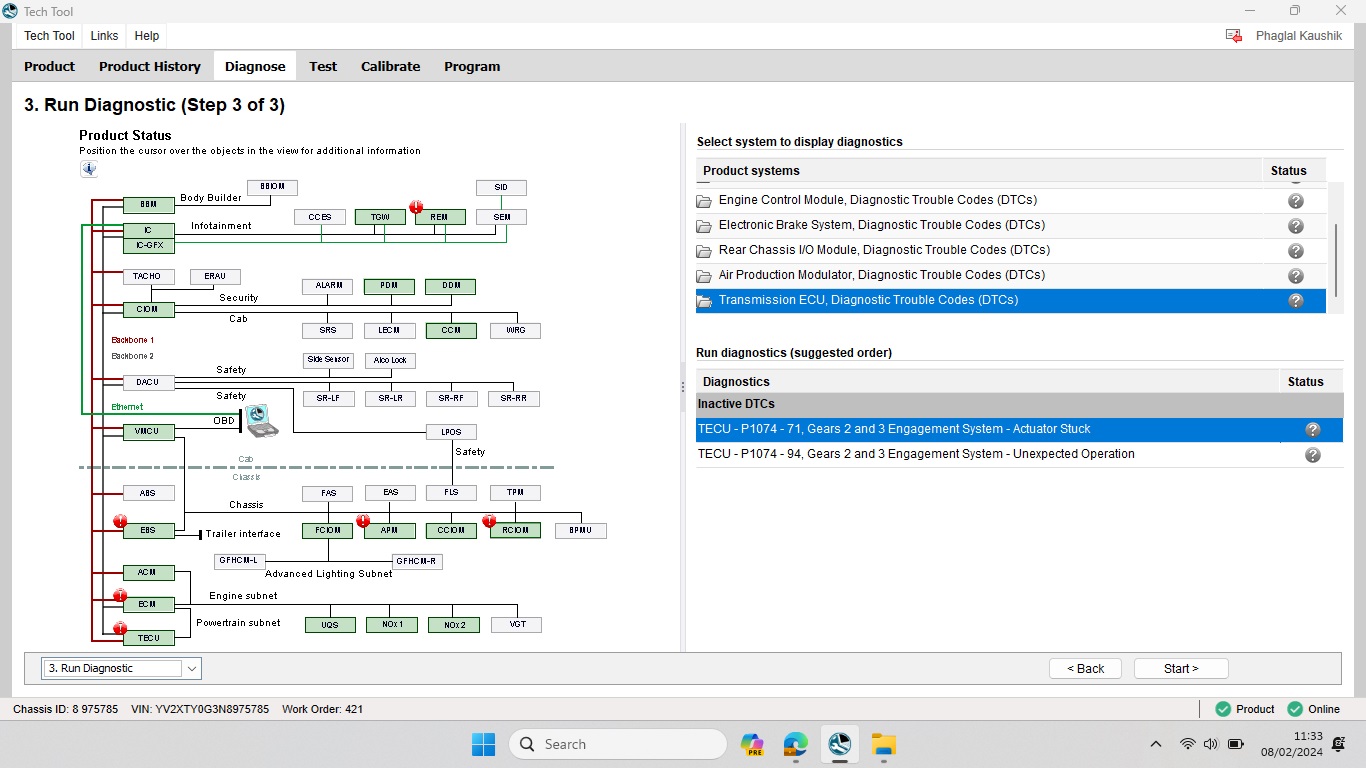Select TECU P1074-94 Unexpected Operation row

point(1019,454)
